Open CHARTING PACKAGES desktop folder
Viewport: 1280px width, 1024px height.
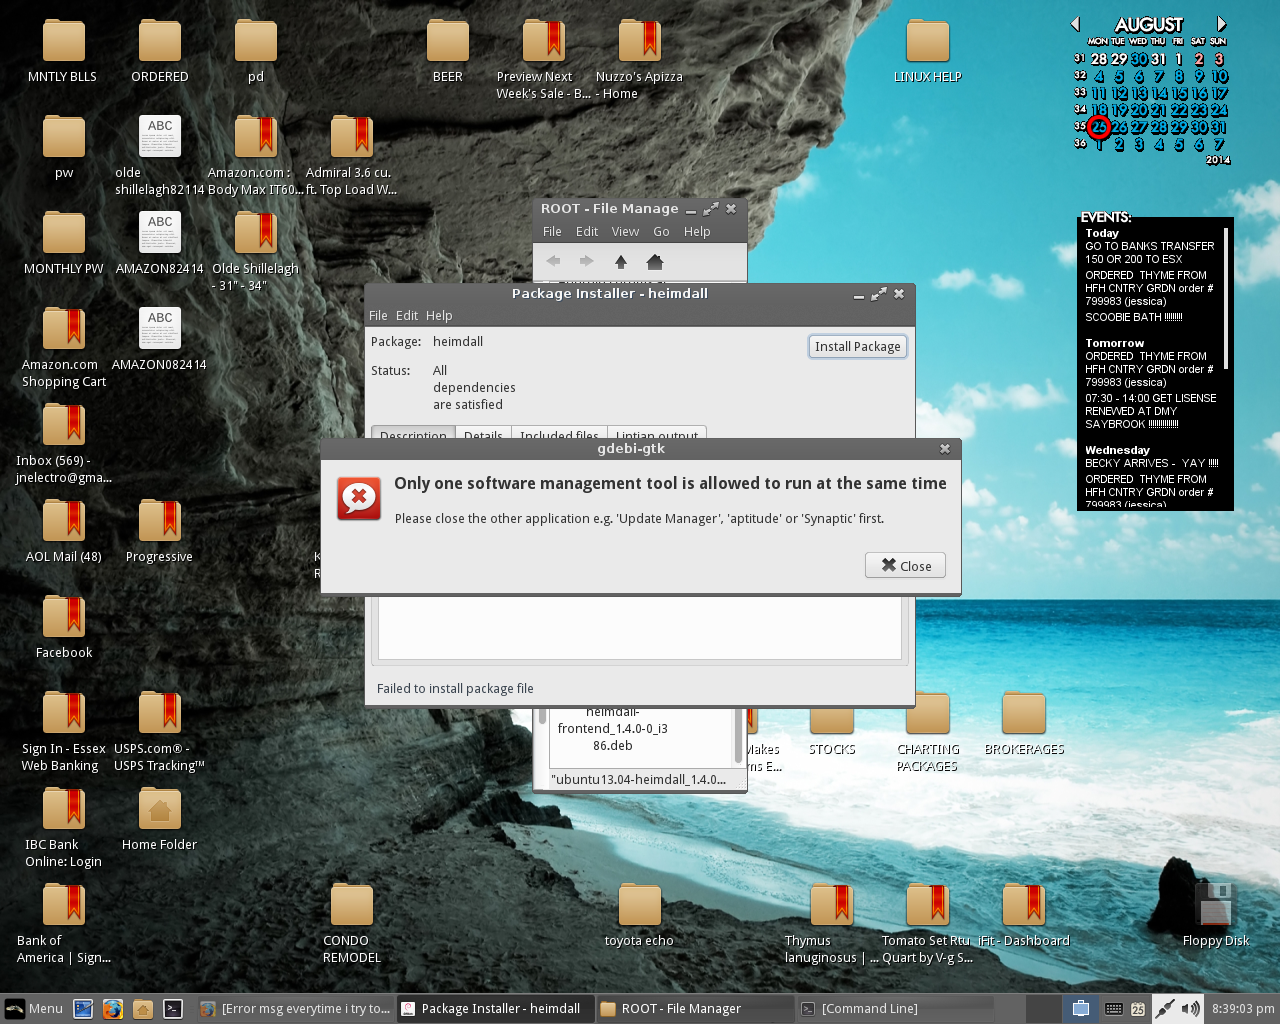[x=928, y=731]
